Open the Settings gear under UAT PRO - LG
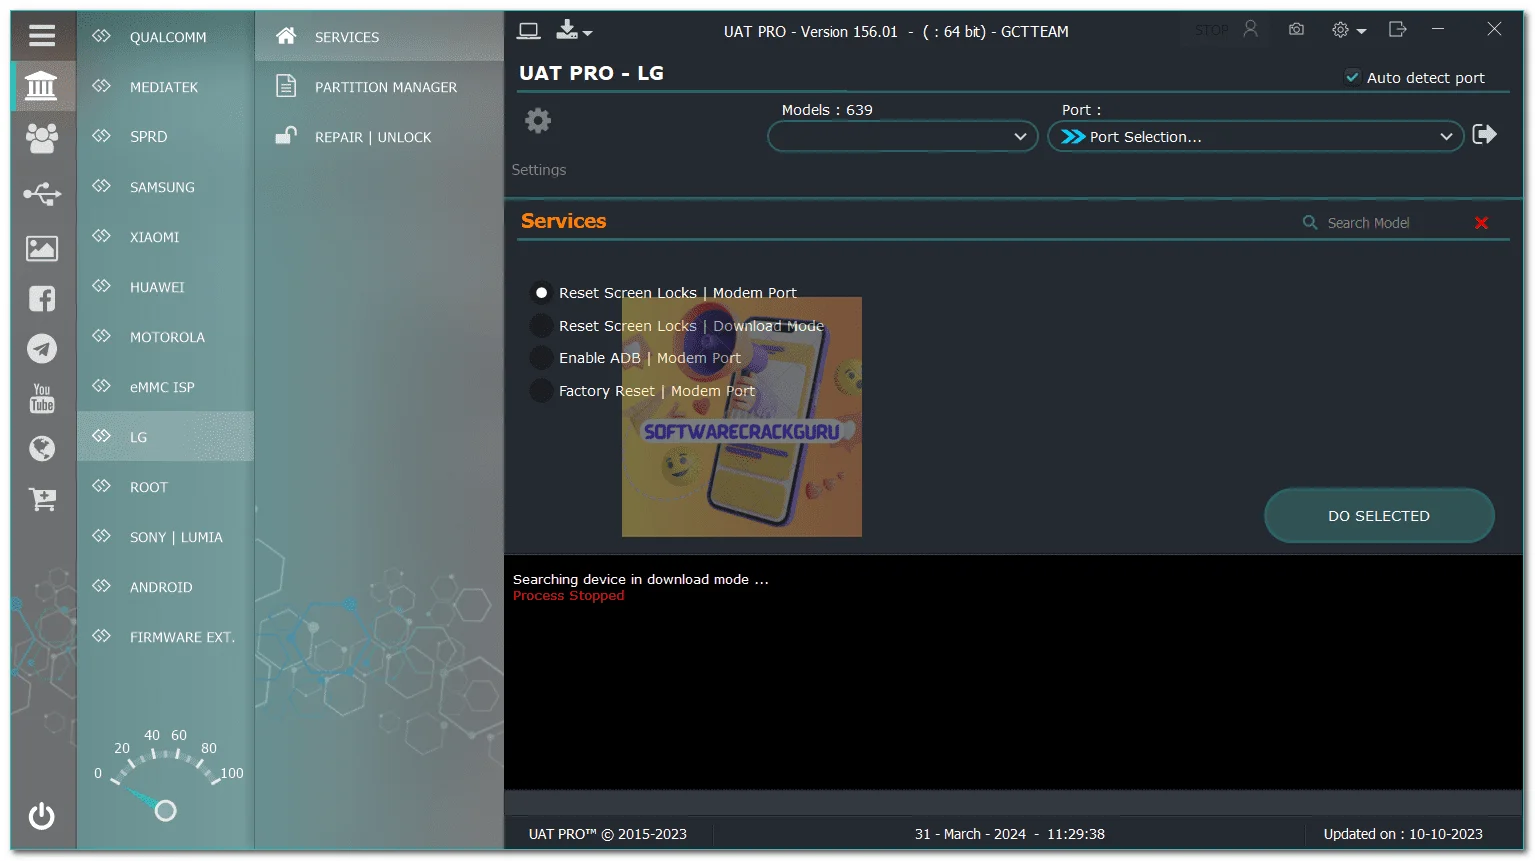This screenshot has width=1535, height=861. pyautogui.click(x=538, y=121)
